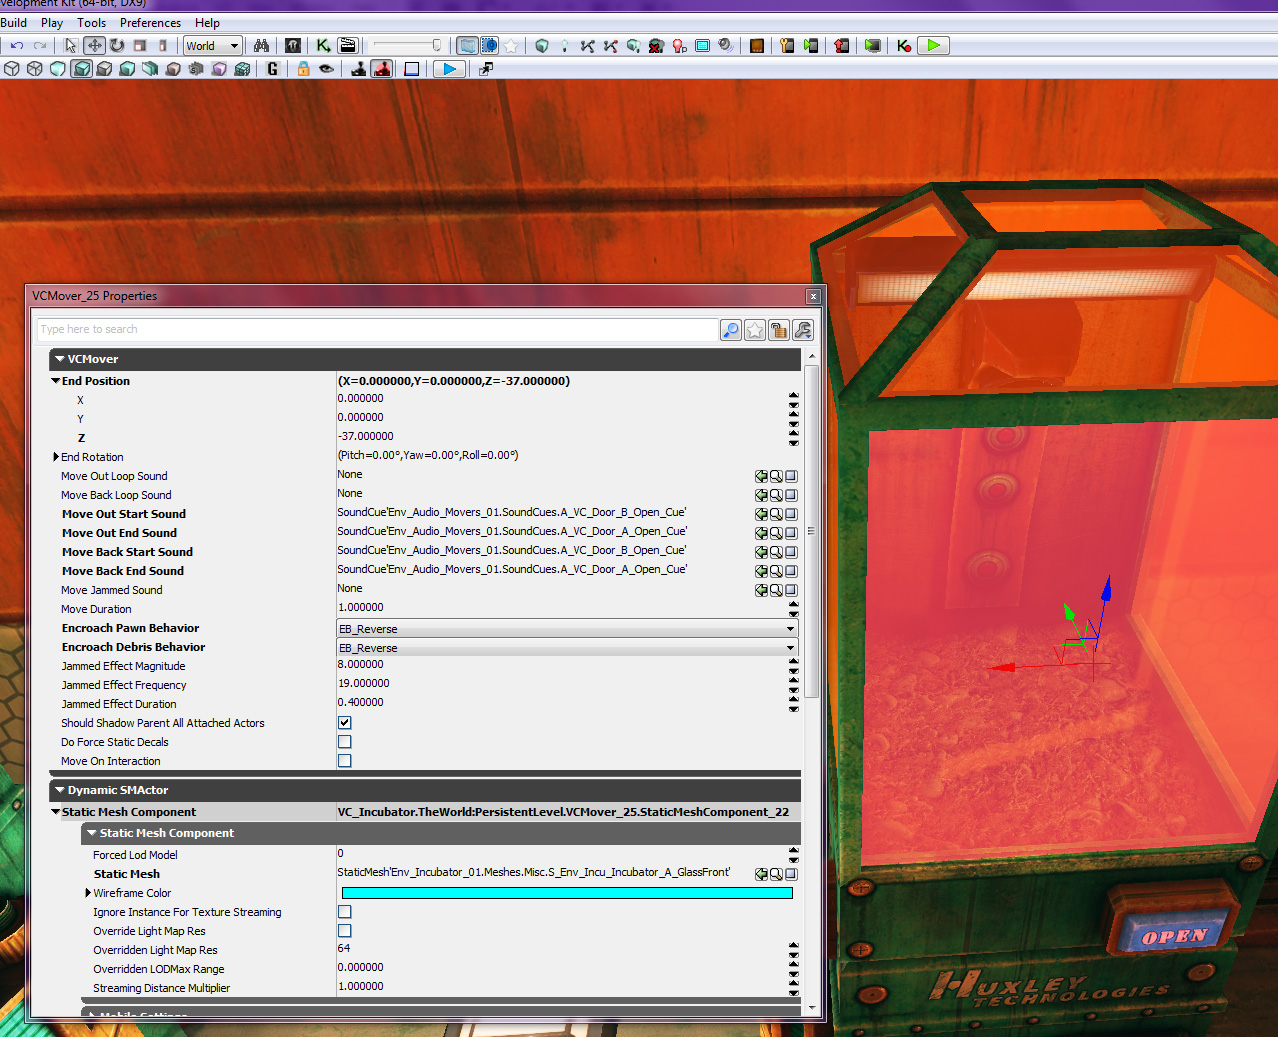This screenshot has width=1278, height=1037.
Task: Click the Undo arrow icon
Action: 16,45
